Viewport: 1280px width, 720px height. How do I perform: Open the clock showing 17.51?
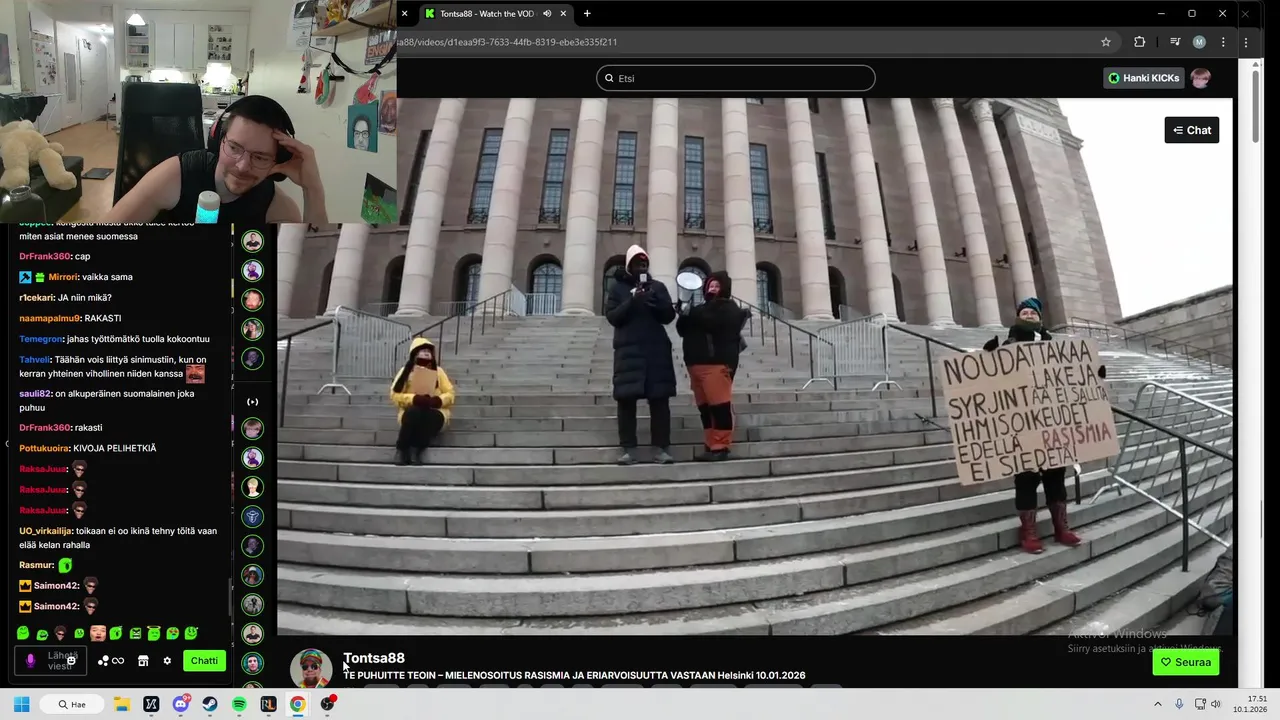1257,698
